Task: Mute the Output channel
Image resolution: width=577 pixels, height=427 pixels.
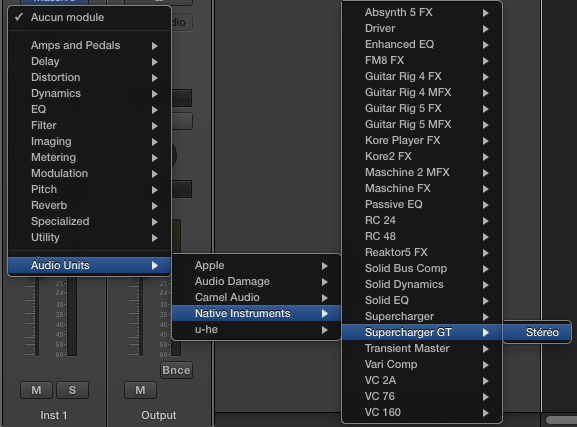Action: (x=140, y=390)
